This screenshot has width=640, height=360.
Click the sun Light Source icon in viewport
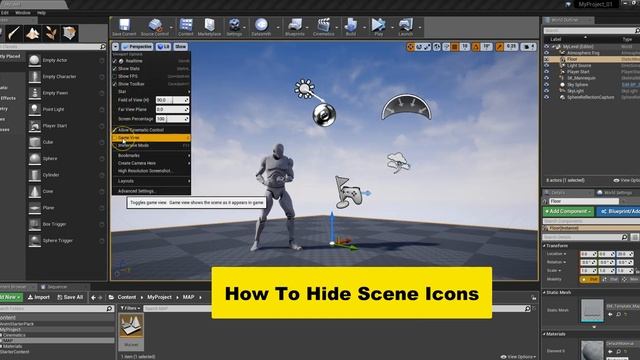pos(304,88)
